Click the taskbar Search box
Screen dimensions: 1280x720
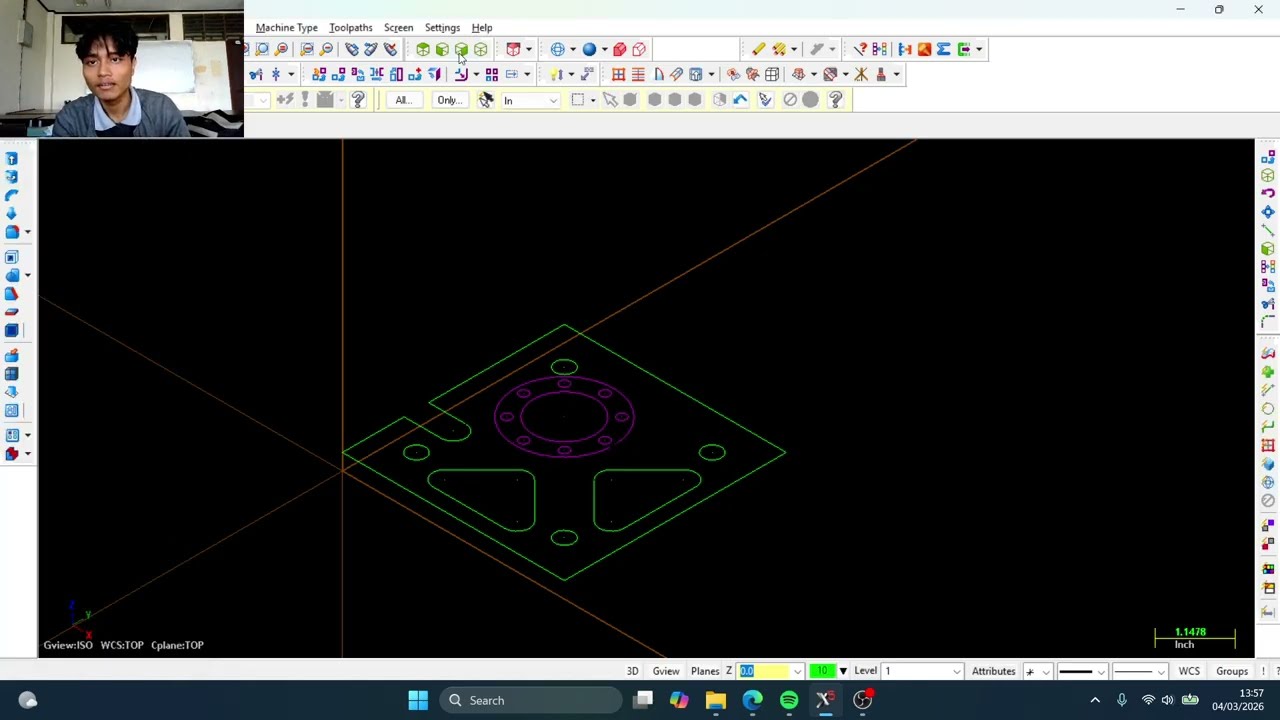[532, 700]
